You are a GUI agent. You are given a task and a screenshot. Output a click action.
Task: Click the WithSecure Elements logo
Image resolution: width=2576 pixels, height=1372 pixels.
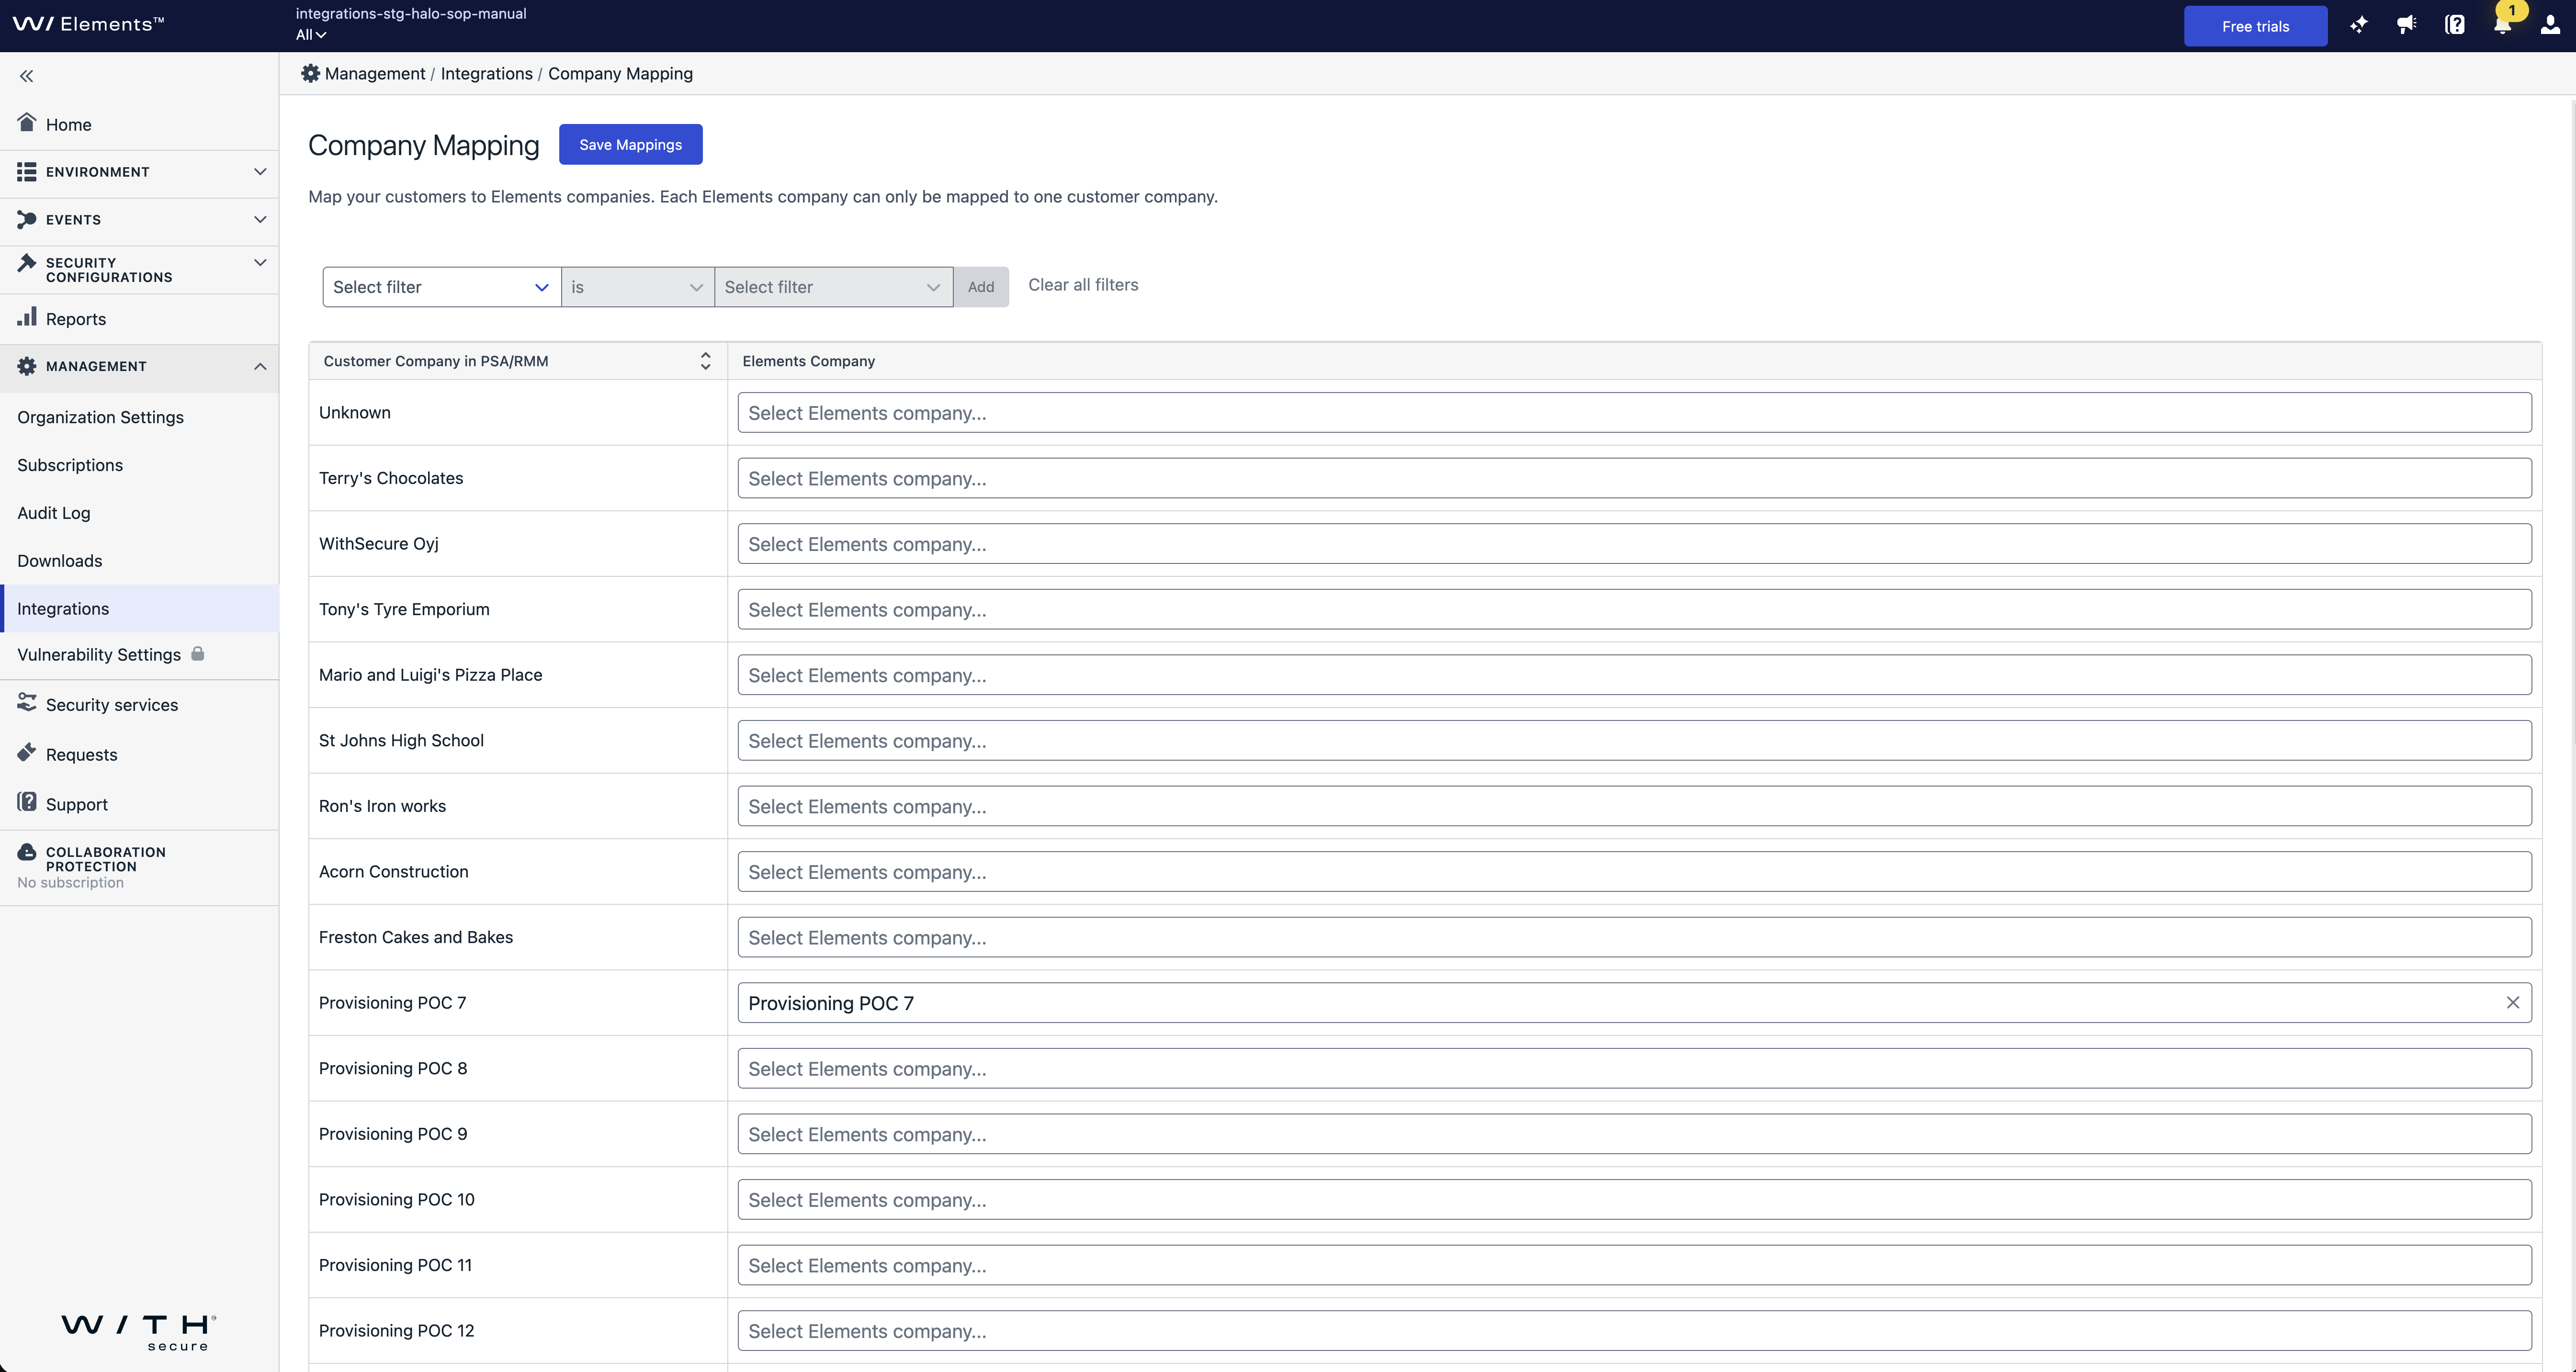[x=88, y=24]
